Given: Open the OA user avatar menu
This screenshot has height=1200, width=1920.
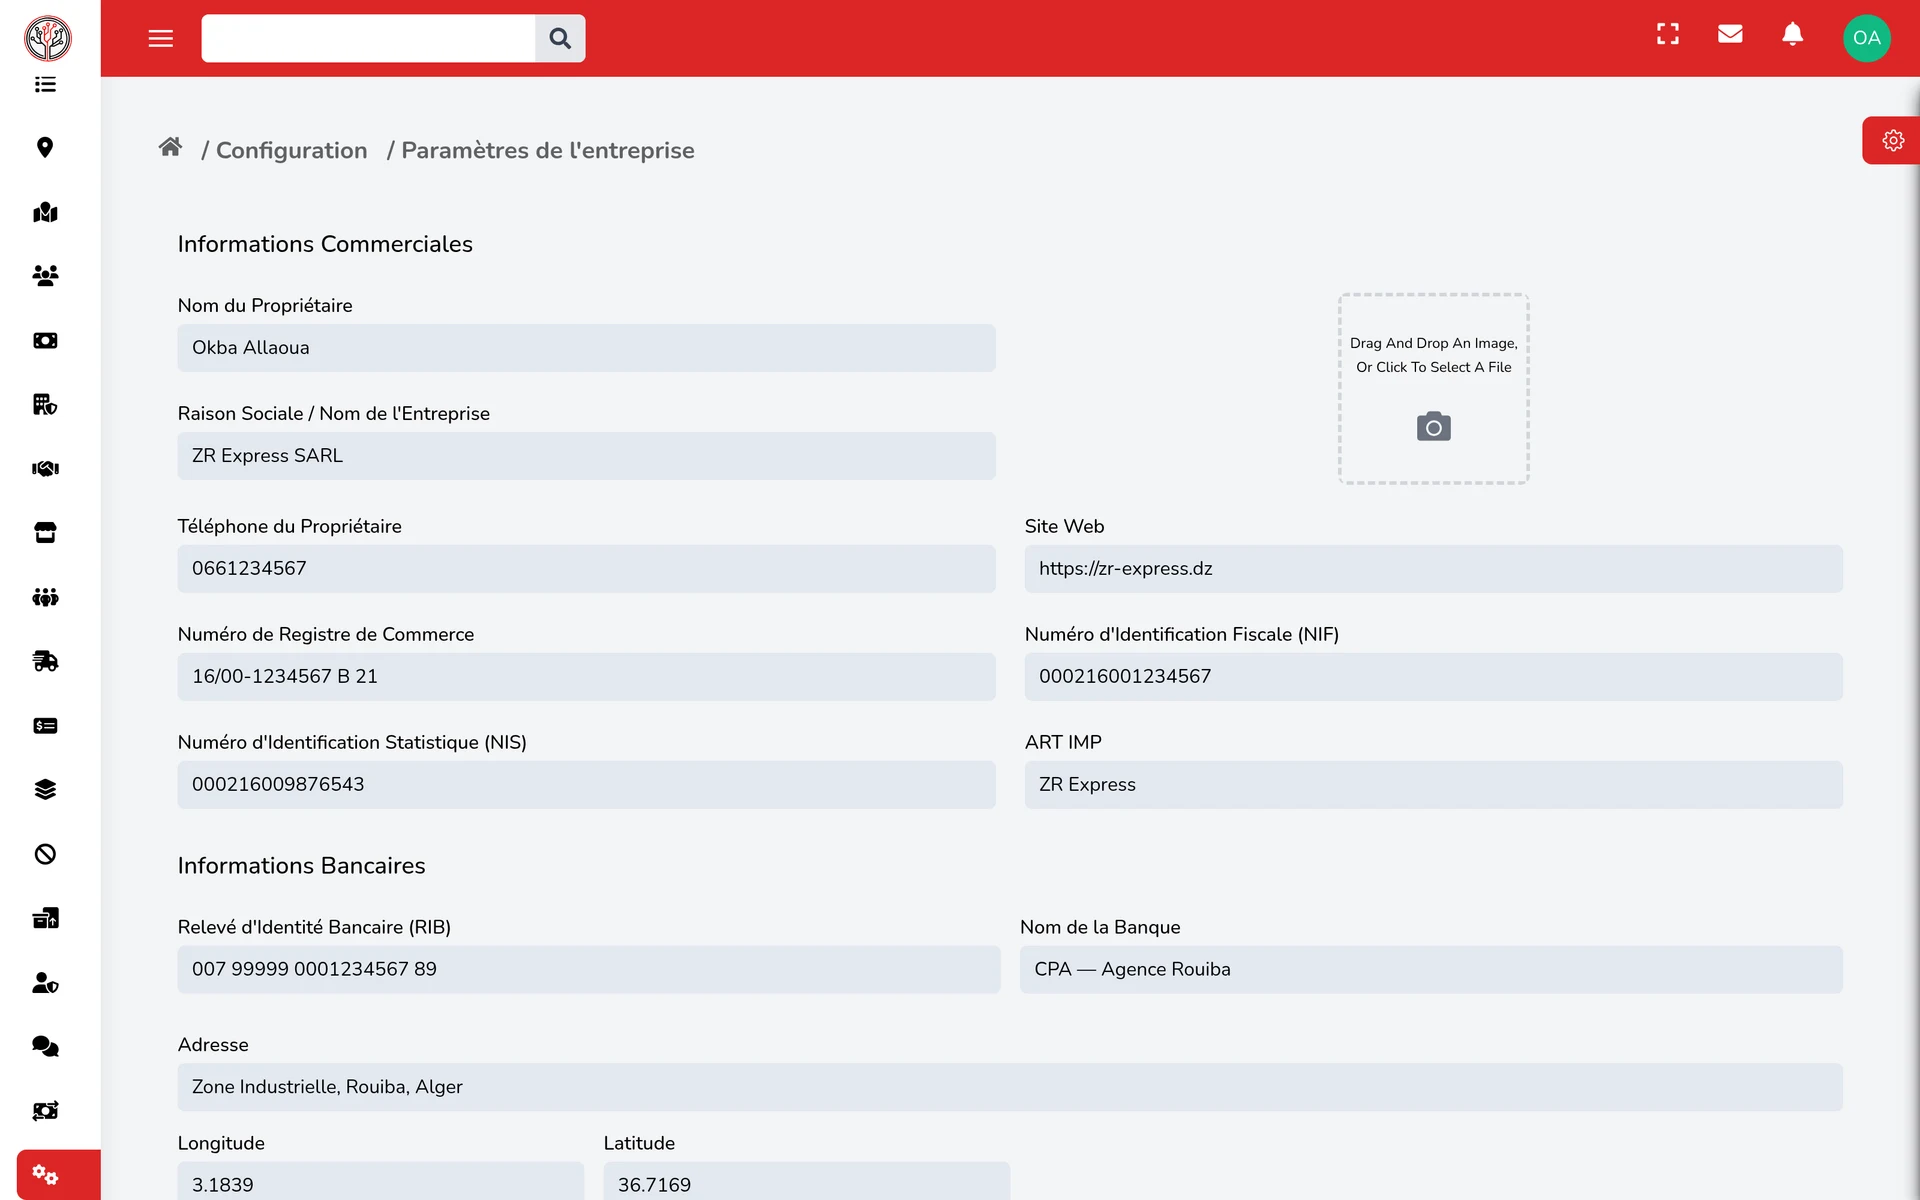Looking at the screenshot, I should point(1866,38).
